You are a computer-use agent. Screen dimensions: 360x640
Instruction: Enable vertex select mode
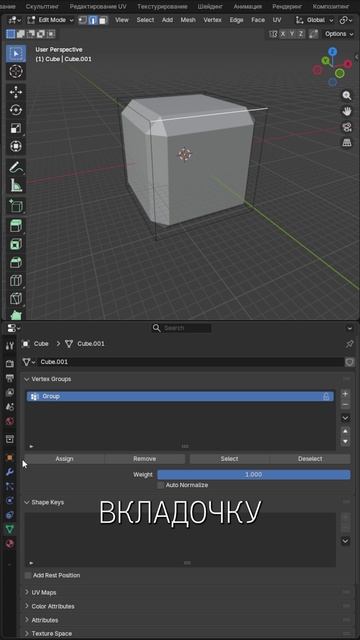point(83,20)
